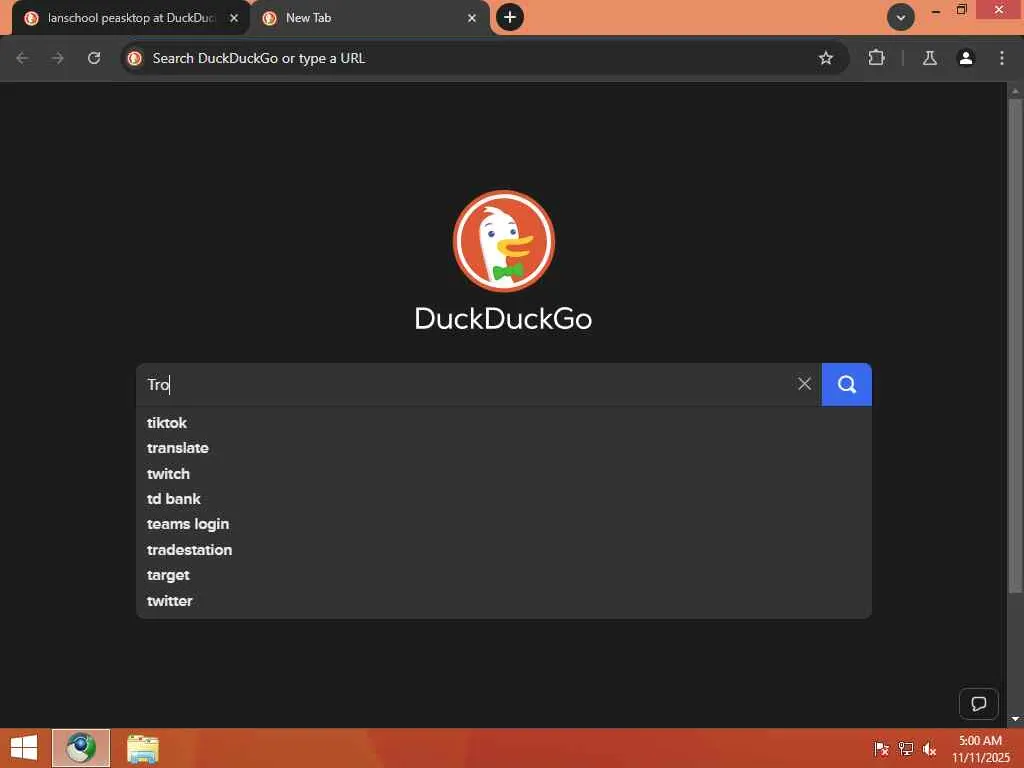Open the taskbar clock showing 5:00 AM

980,748
